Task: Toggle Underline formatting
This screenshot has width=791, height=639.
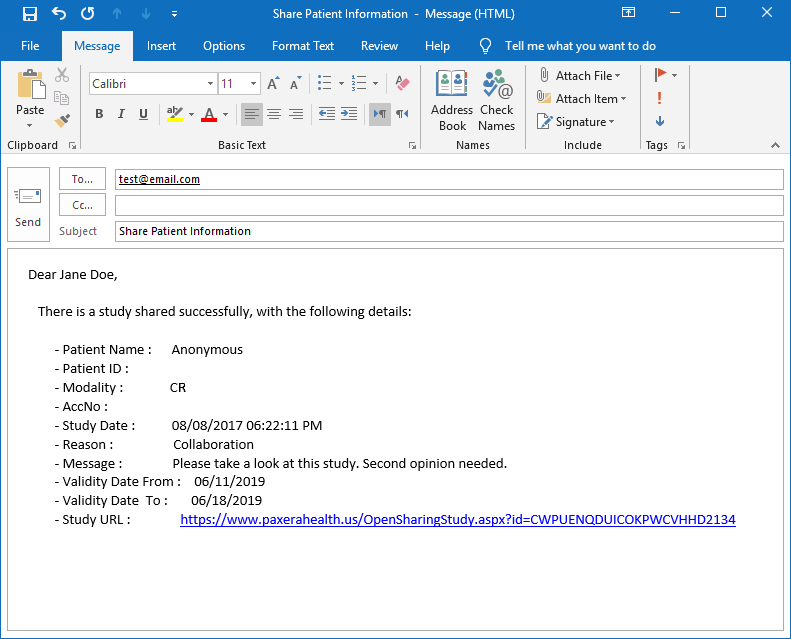Action: (143, 114)
